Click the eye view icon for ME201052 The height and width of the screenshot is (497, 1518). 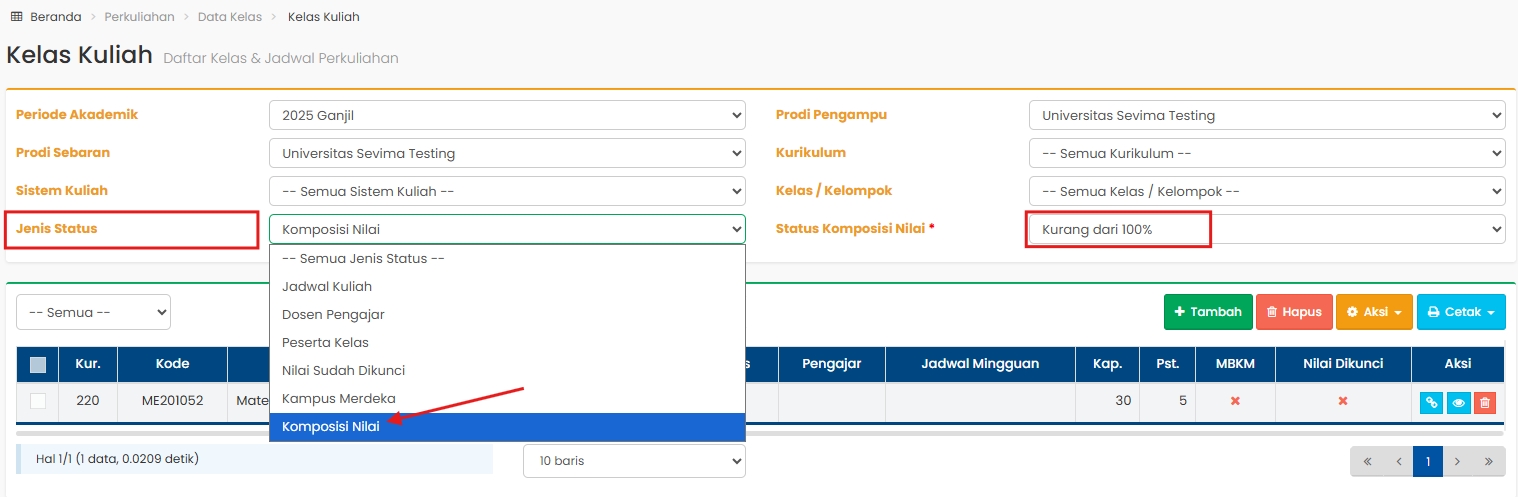1458,402
